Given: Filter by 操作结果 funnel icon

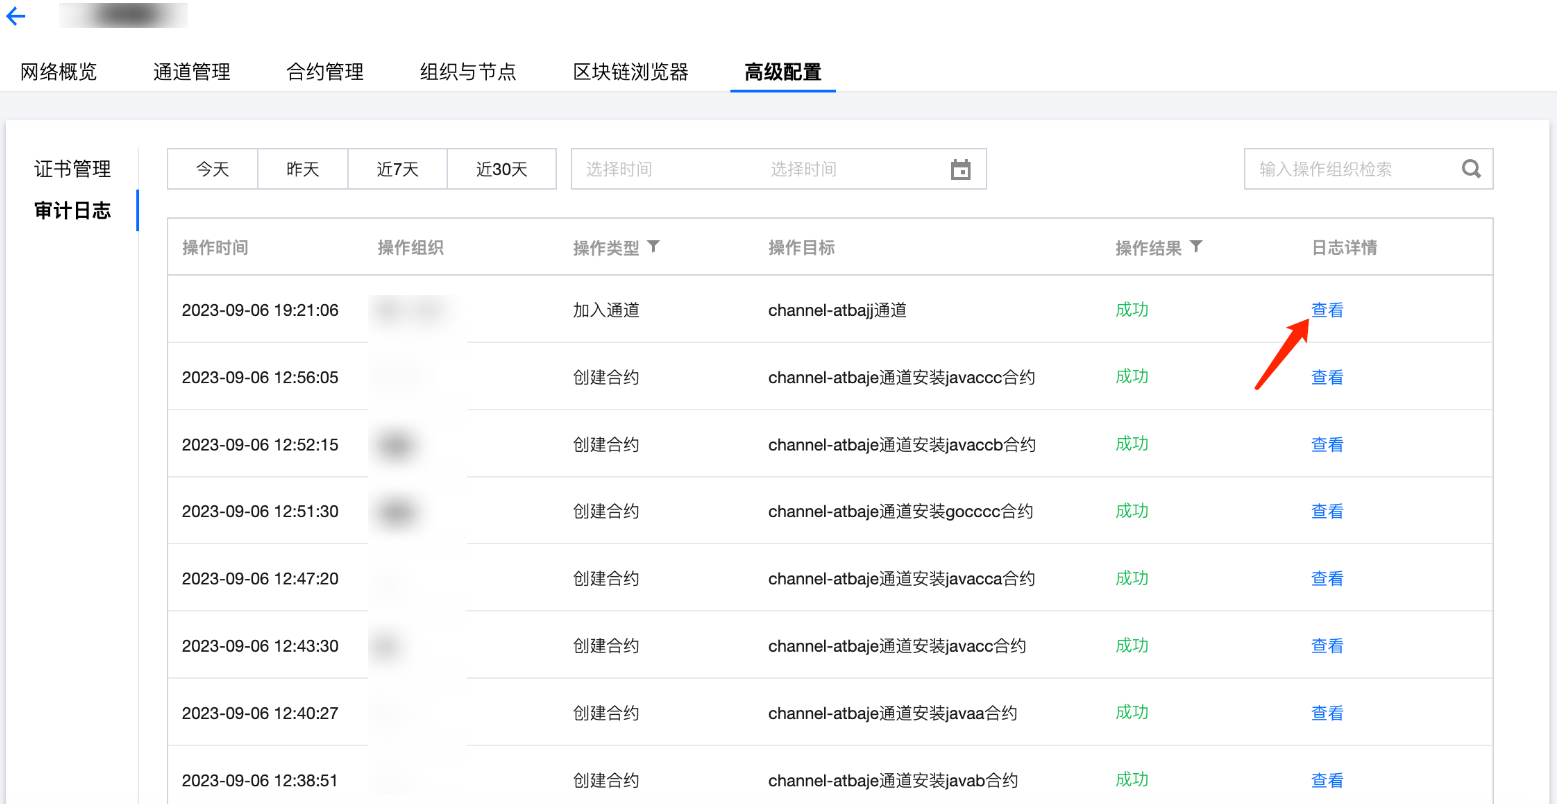Looking at the screenshot, I should coord(1196,246).
